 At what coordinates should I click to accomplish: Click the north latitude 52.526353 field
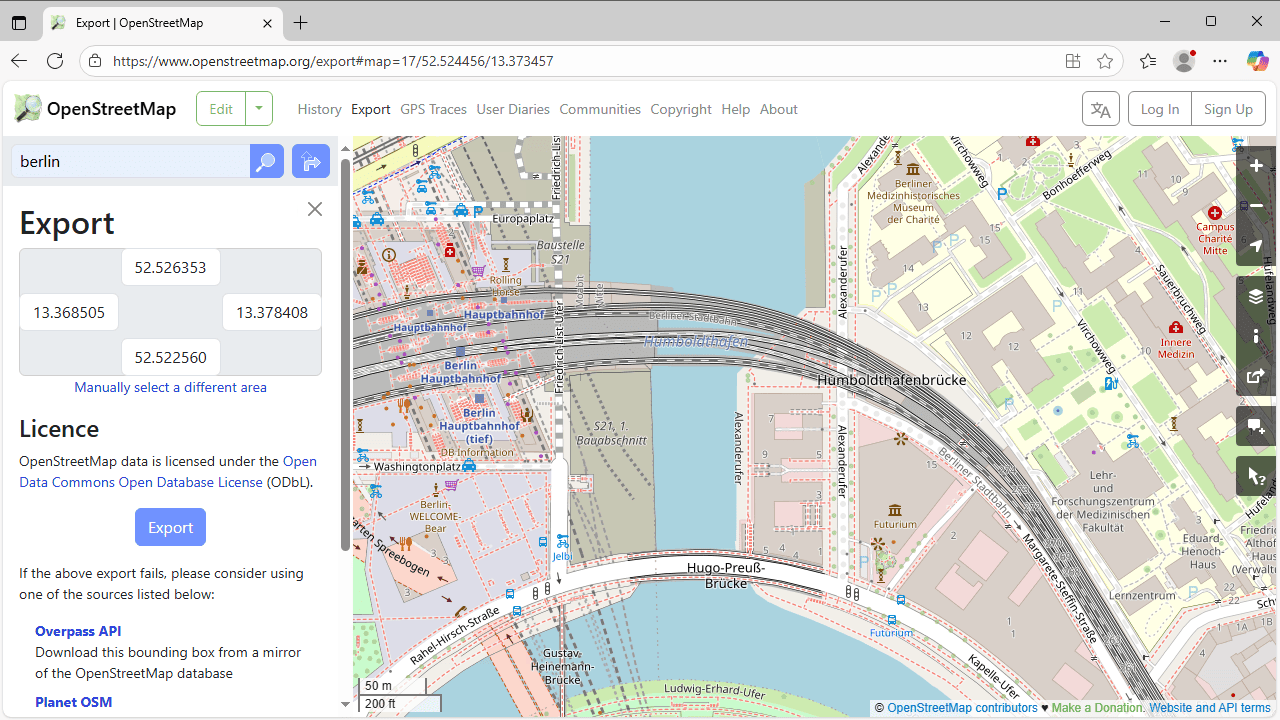click(170, 268)
